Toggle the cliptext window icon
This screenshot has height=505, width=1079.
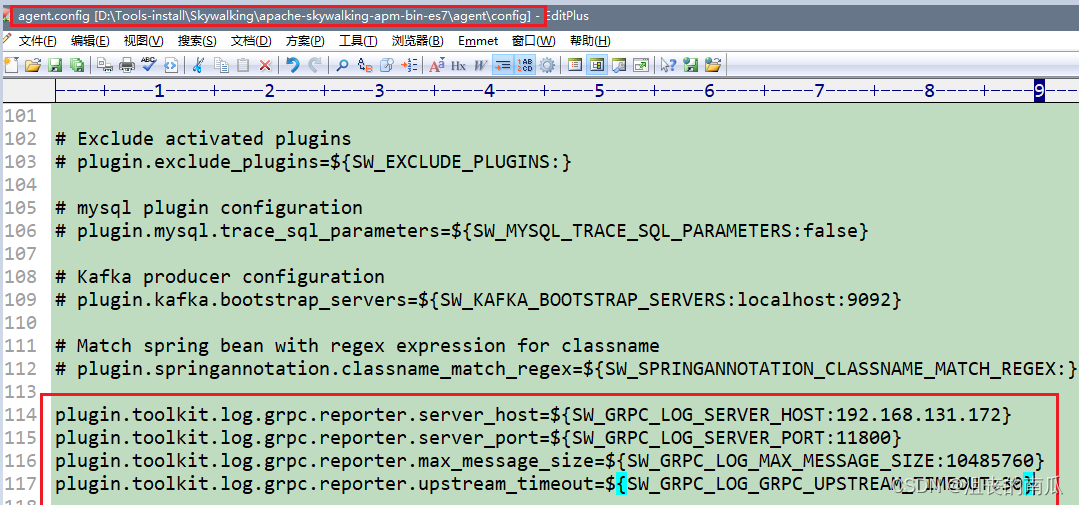point(575,65)
